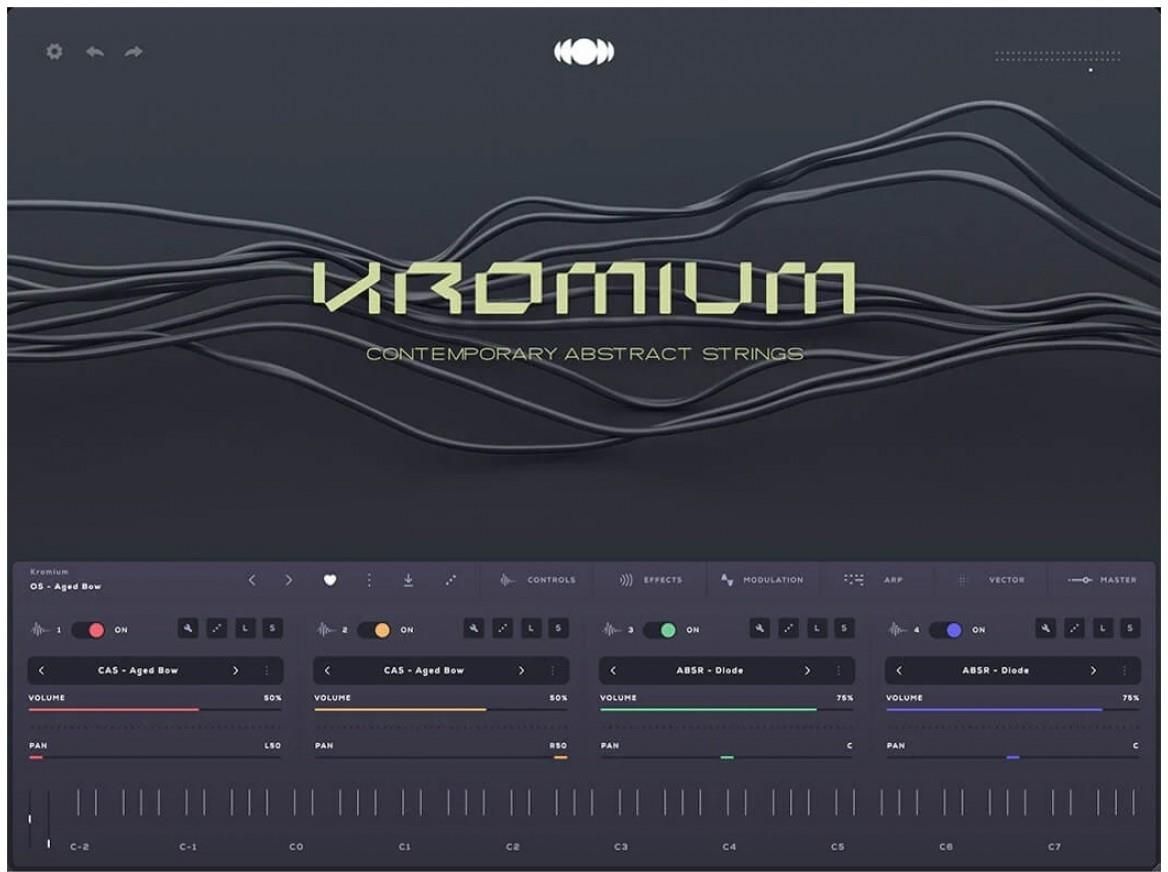Open the settings gear icon
The width and height of the screenshot is (1168, 872).
(54, 51)
